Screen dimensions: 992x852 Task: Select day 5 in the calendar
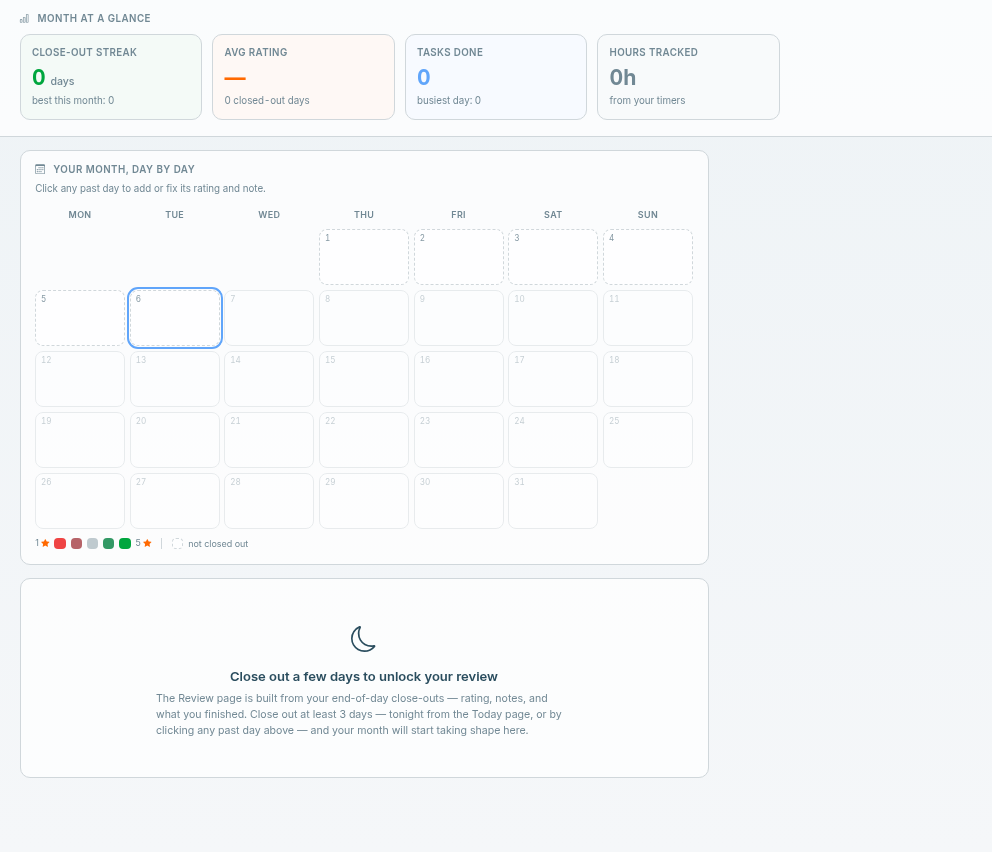coord(80,318)
